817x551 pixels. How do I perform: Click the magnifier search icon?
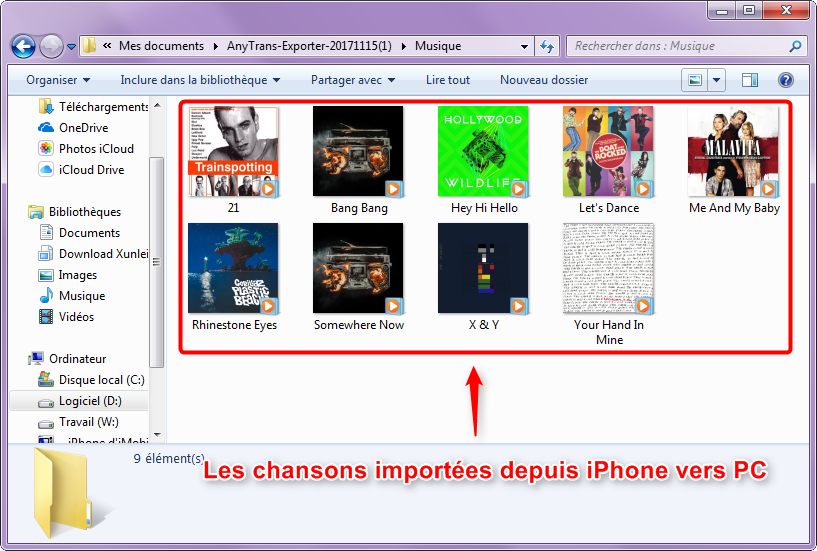(x=795, y=46)
